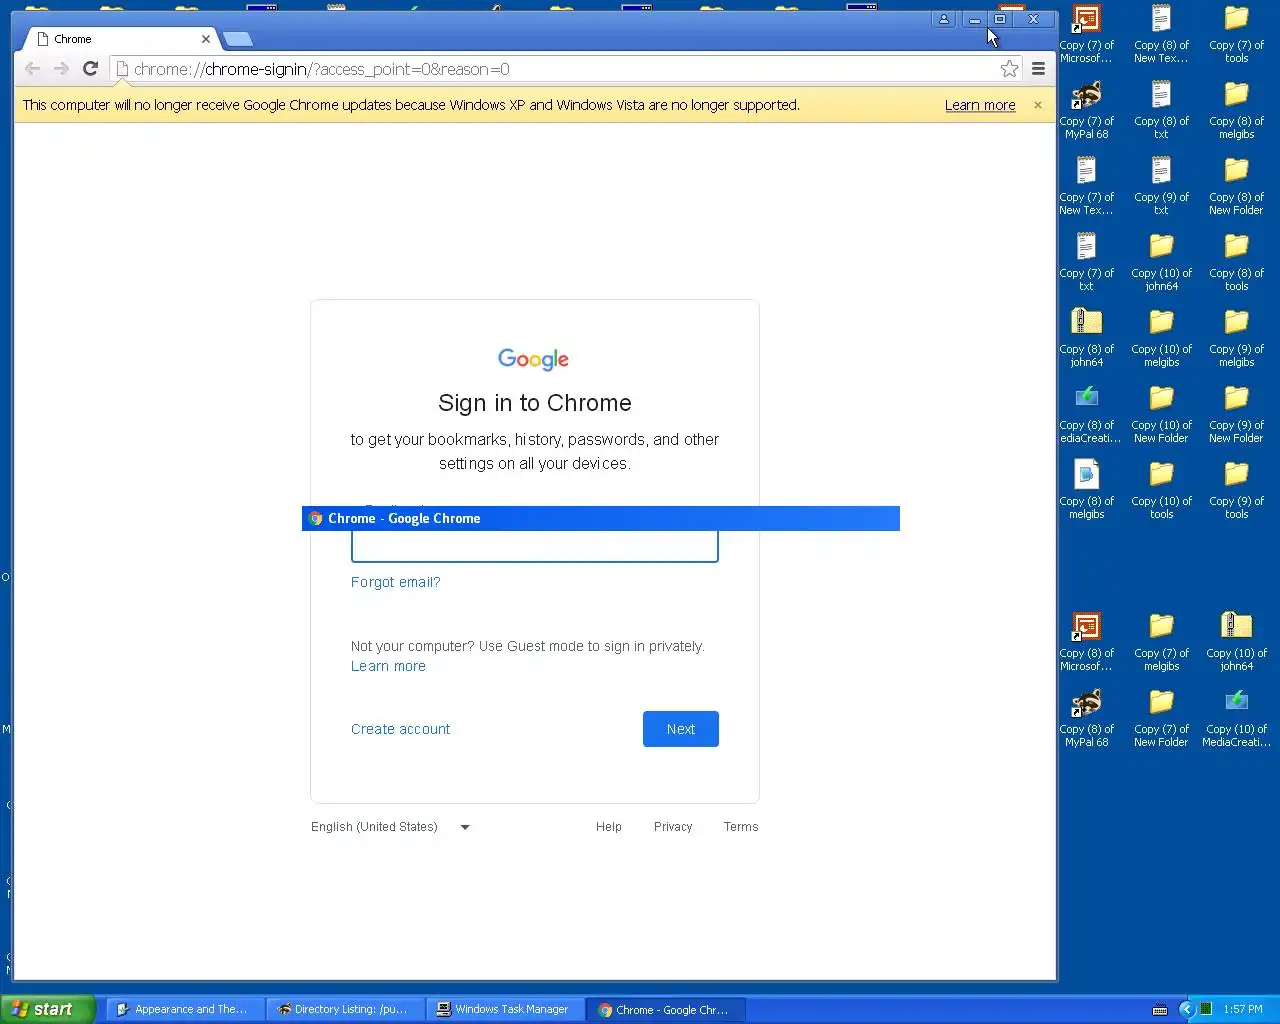
Task: Go back using Chrome's back arrow
Action: point(32,69)
